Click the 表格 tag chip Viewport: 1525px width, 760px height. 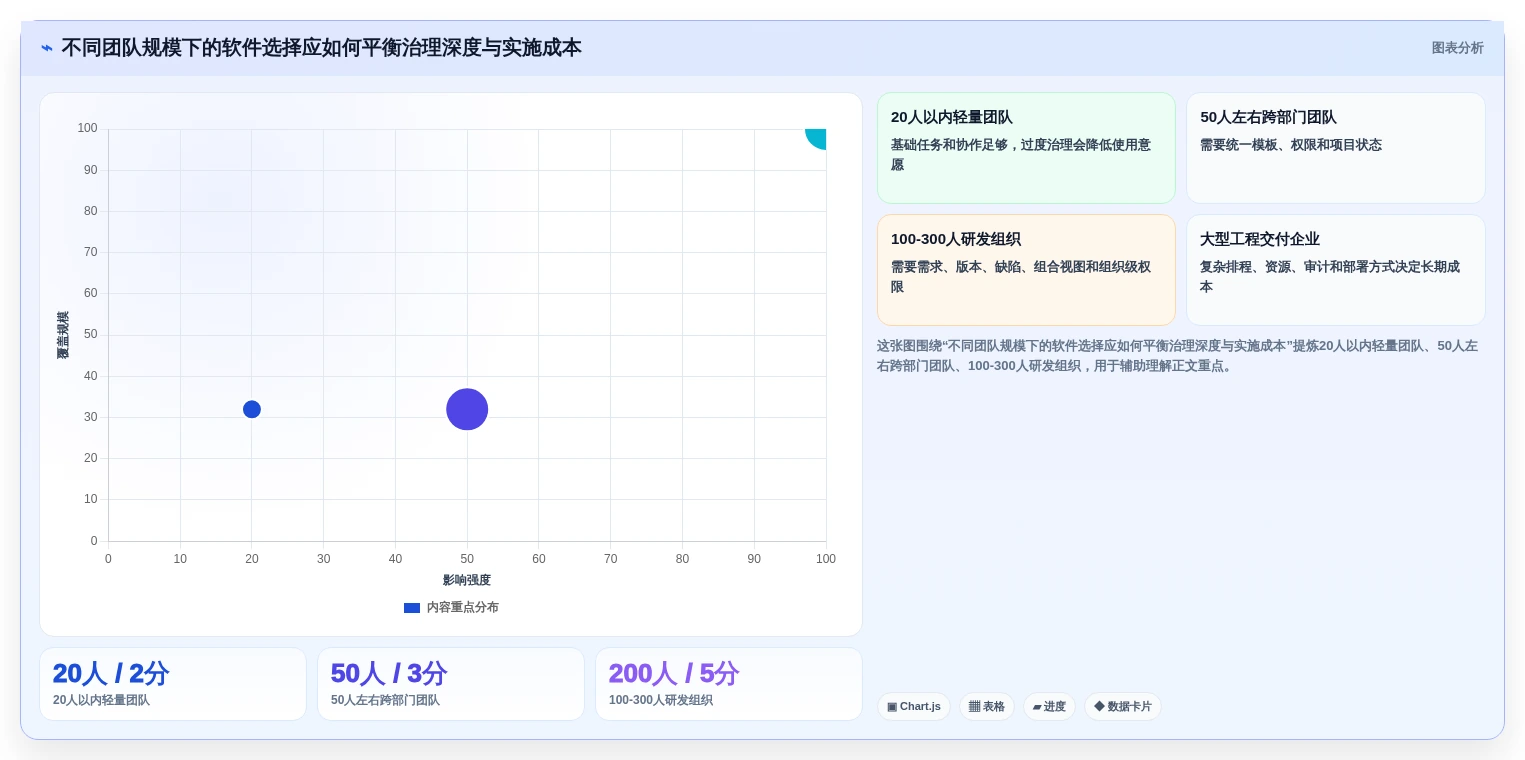point(987,707)
